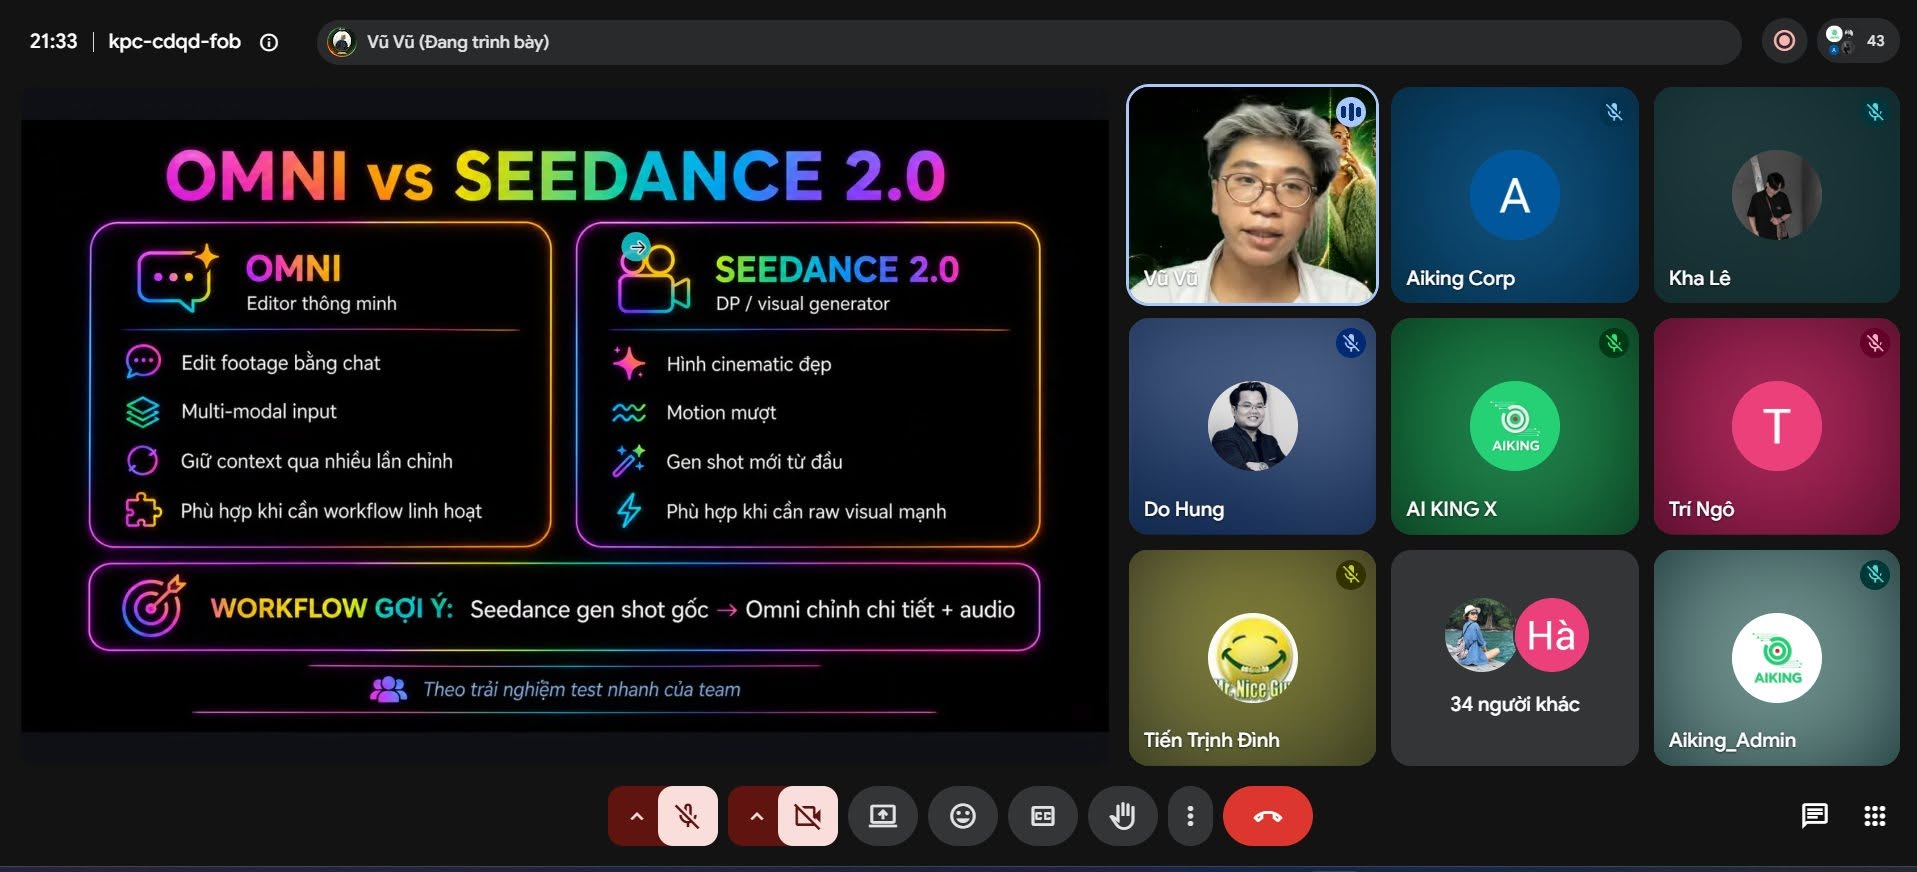Click muted mic icon on Kha Lê tile
Screen dimensions: 1917x872
point(1875,112)
